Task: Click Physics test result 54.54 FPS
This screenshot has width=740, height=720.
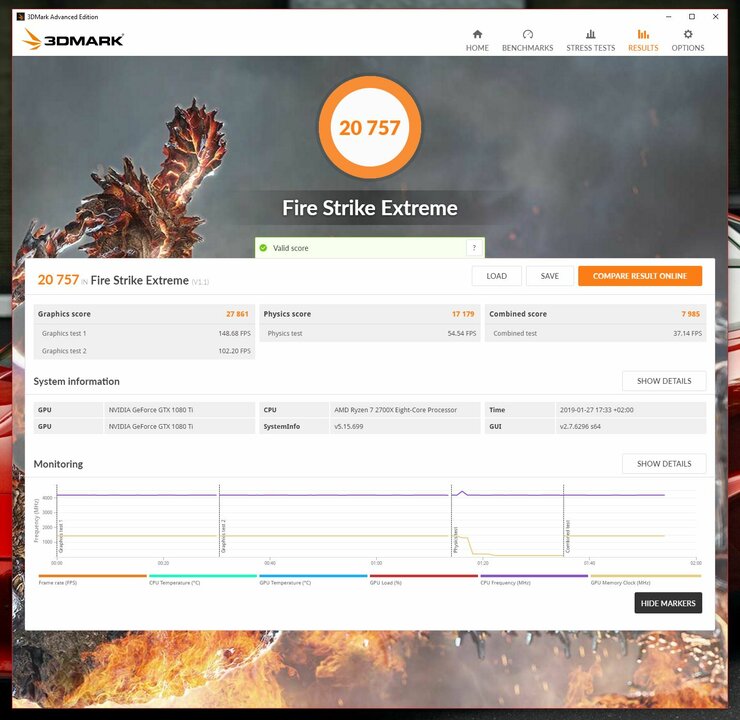Action: 462,333
